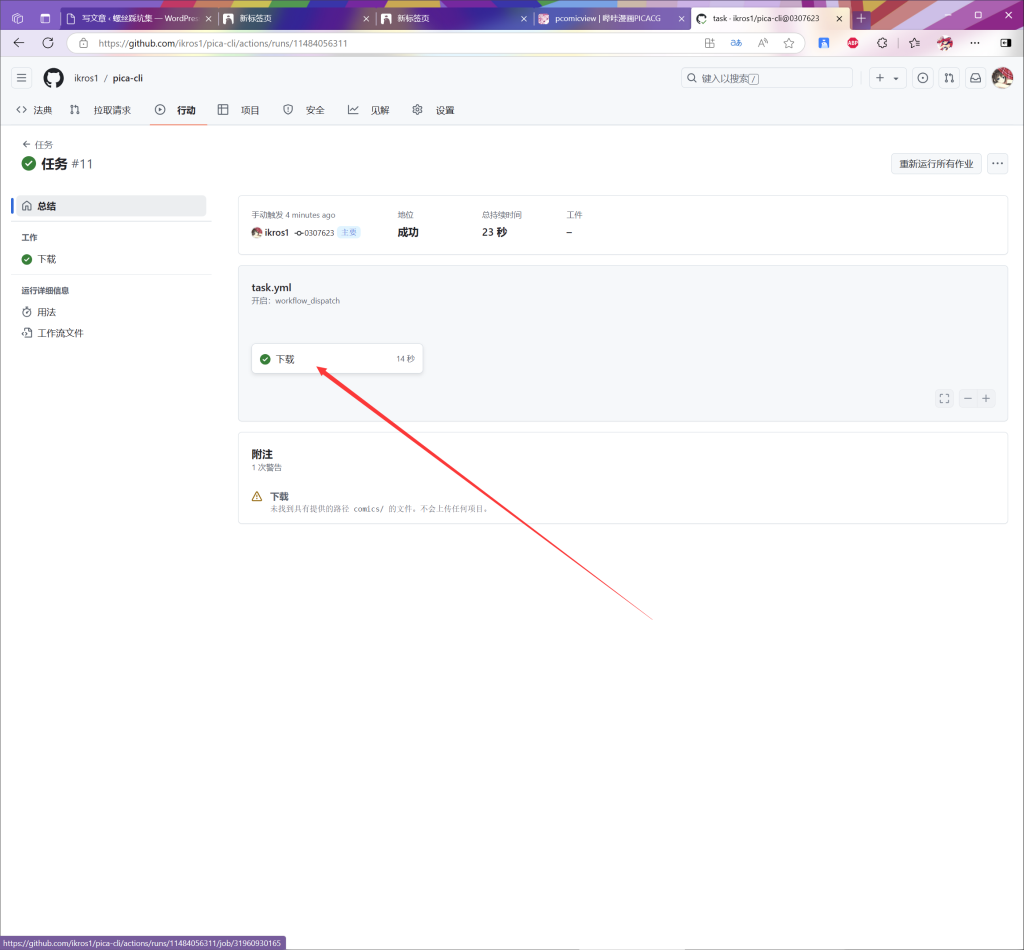This screenshot has height=950, width=1024.
Task: Go back with the browser back arrow
Action: click(19, 43)
